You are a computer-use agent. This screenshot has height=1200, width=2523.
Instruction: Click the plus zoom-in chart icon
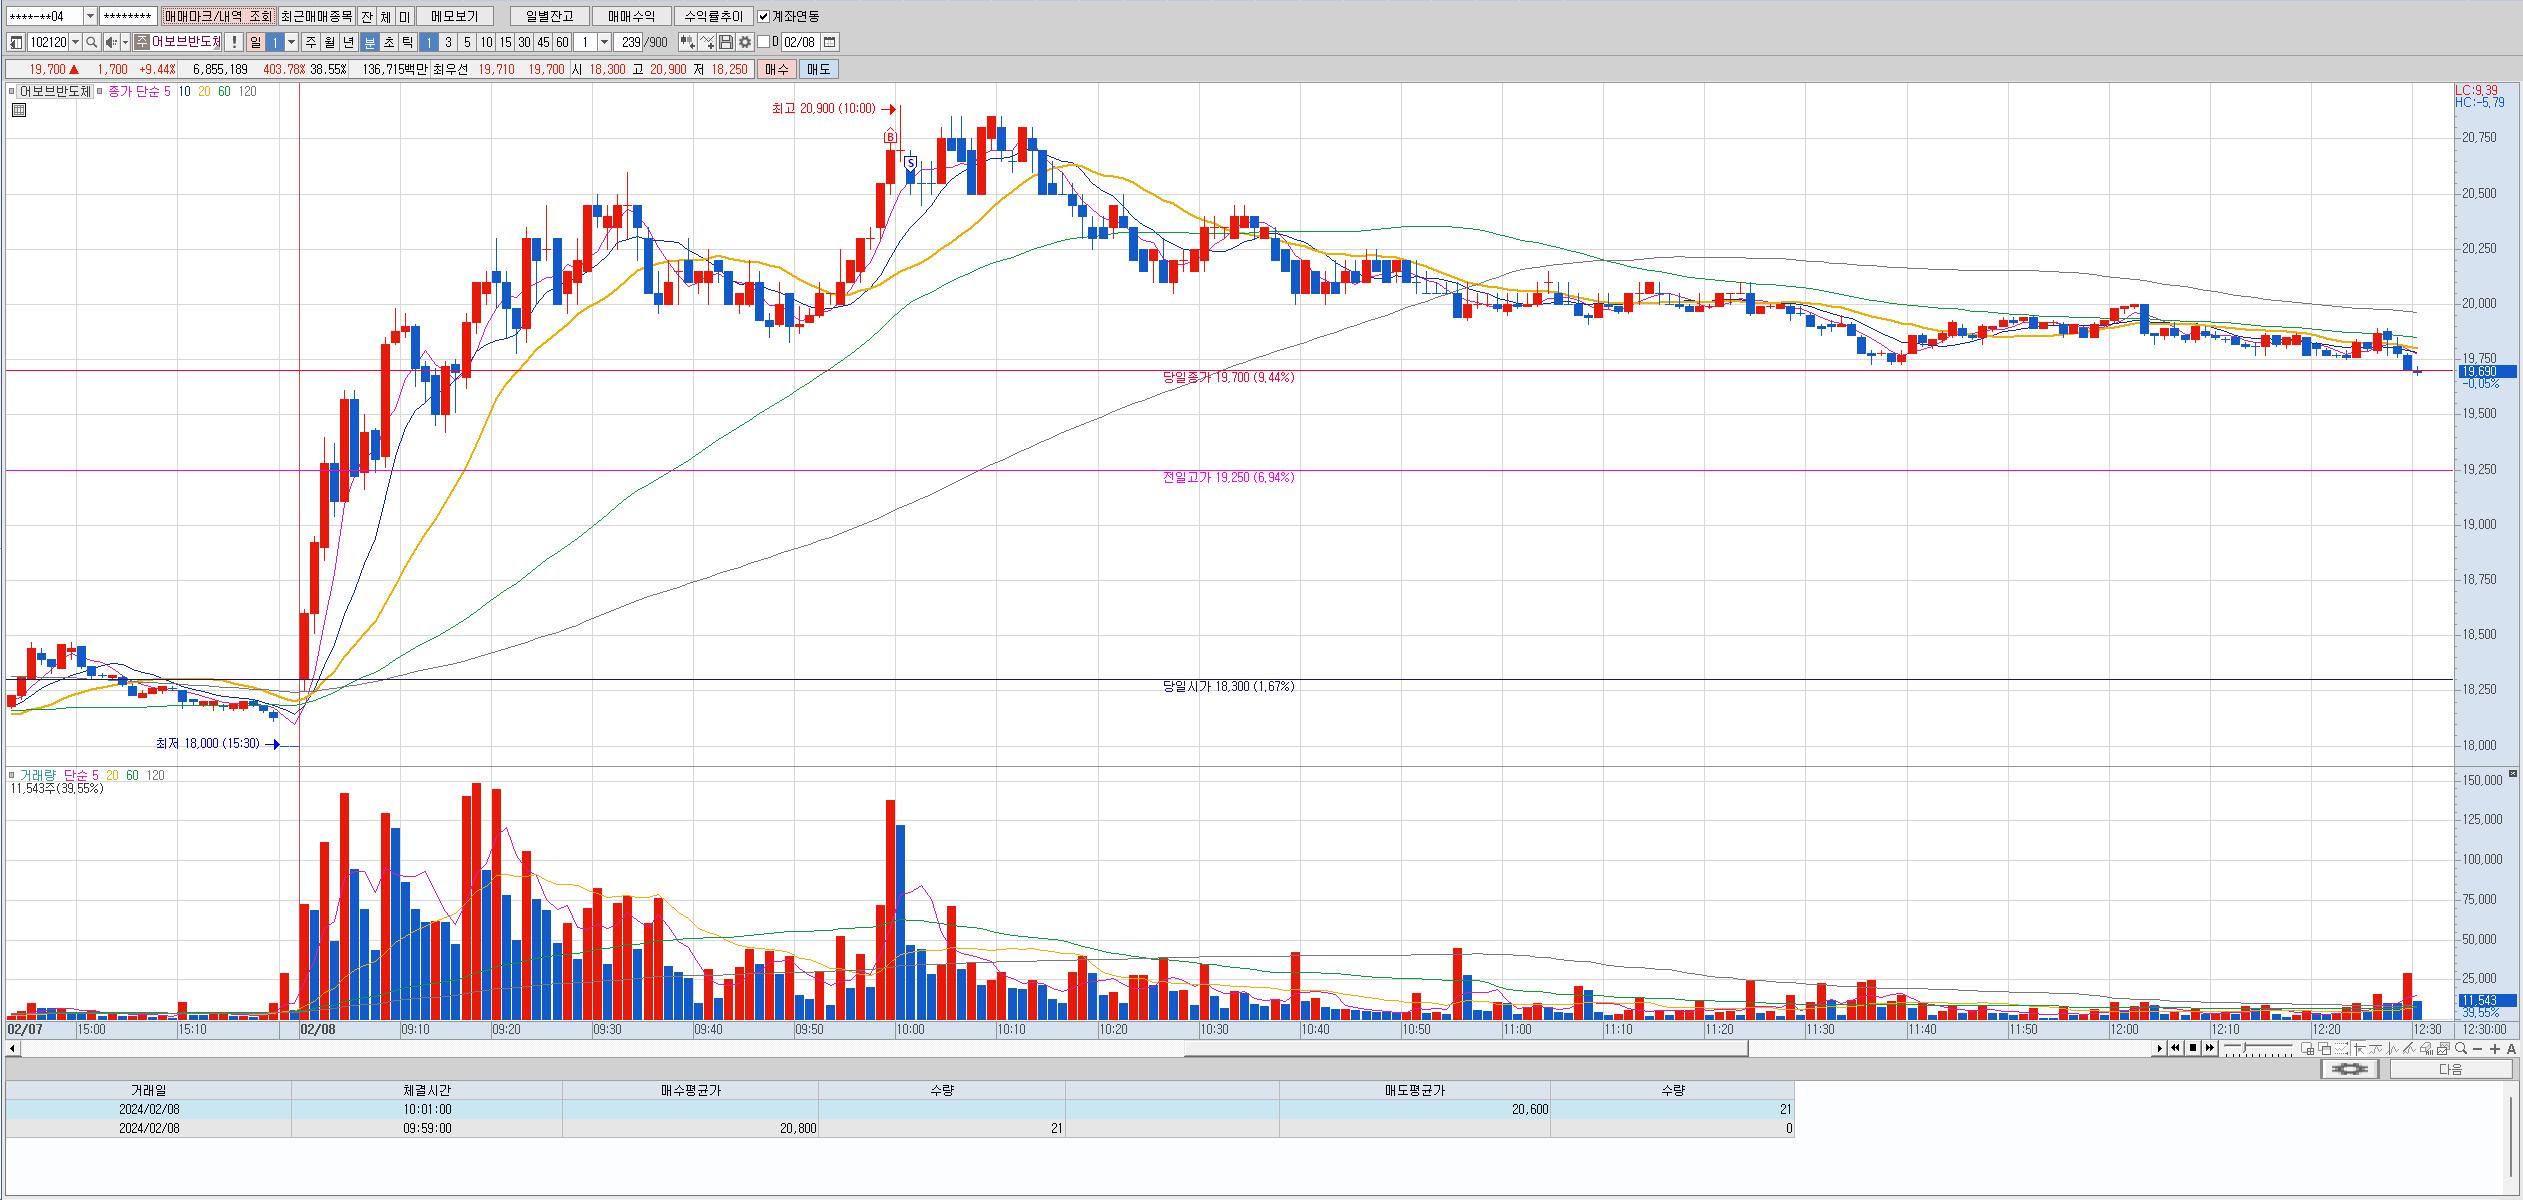tap(2495, 1048)
